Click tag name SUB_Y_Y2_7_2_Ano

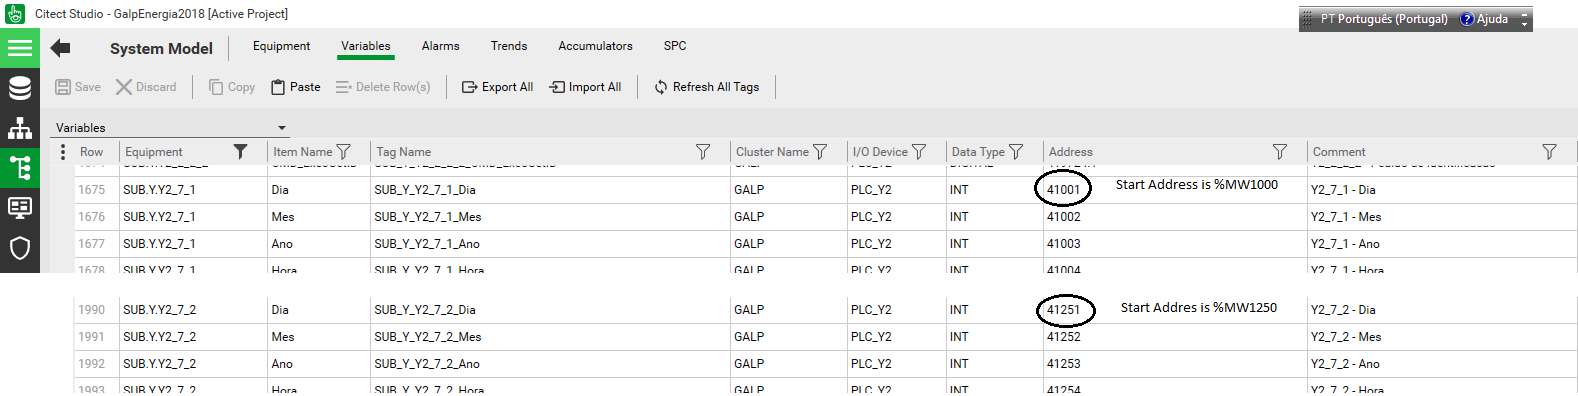tap(427, 364)
